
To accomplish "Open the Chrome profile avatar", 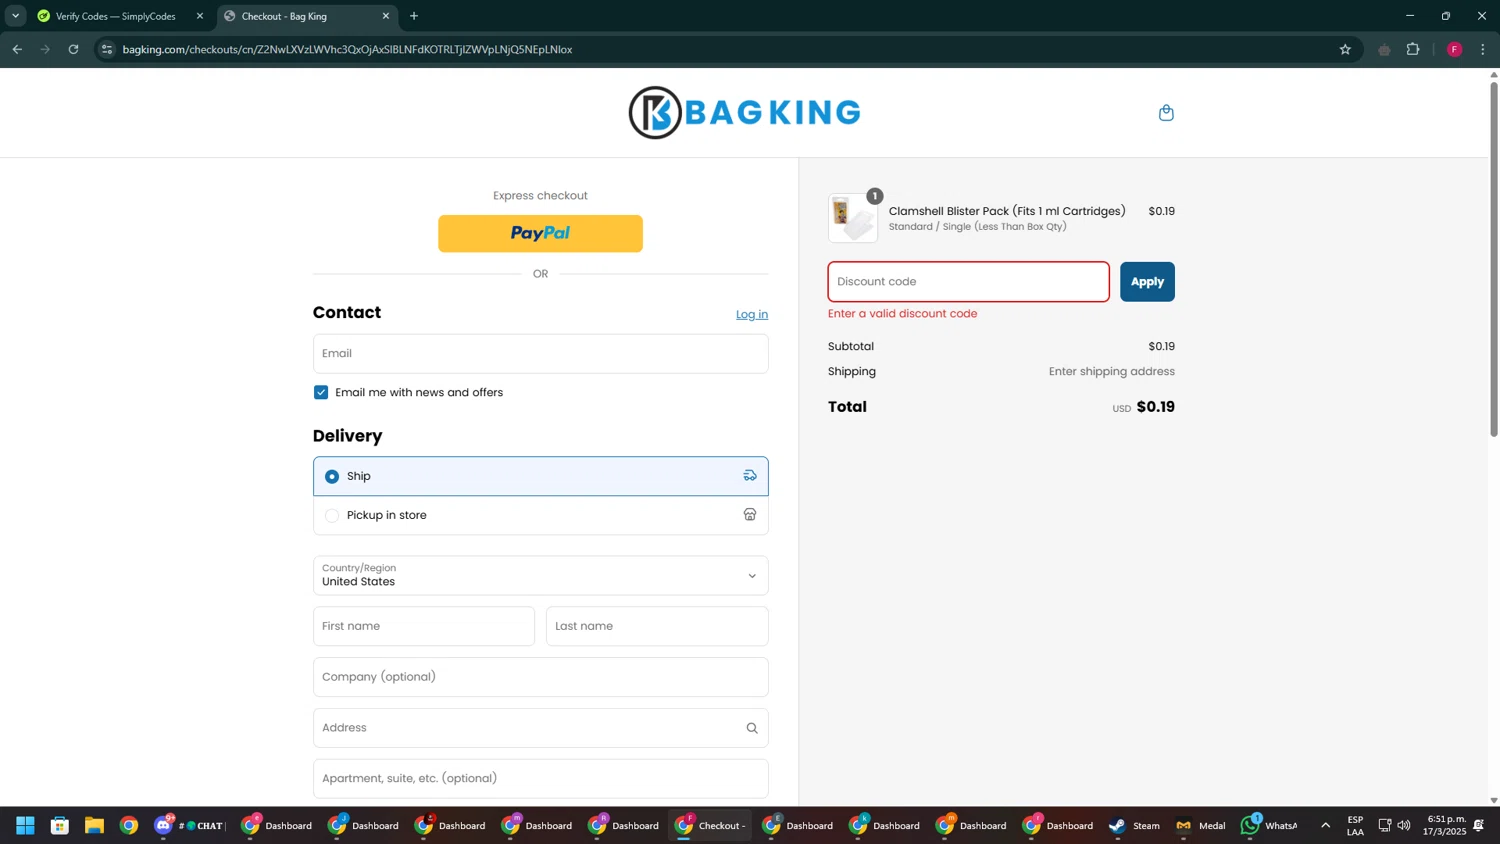I will point(1455,49).
